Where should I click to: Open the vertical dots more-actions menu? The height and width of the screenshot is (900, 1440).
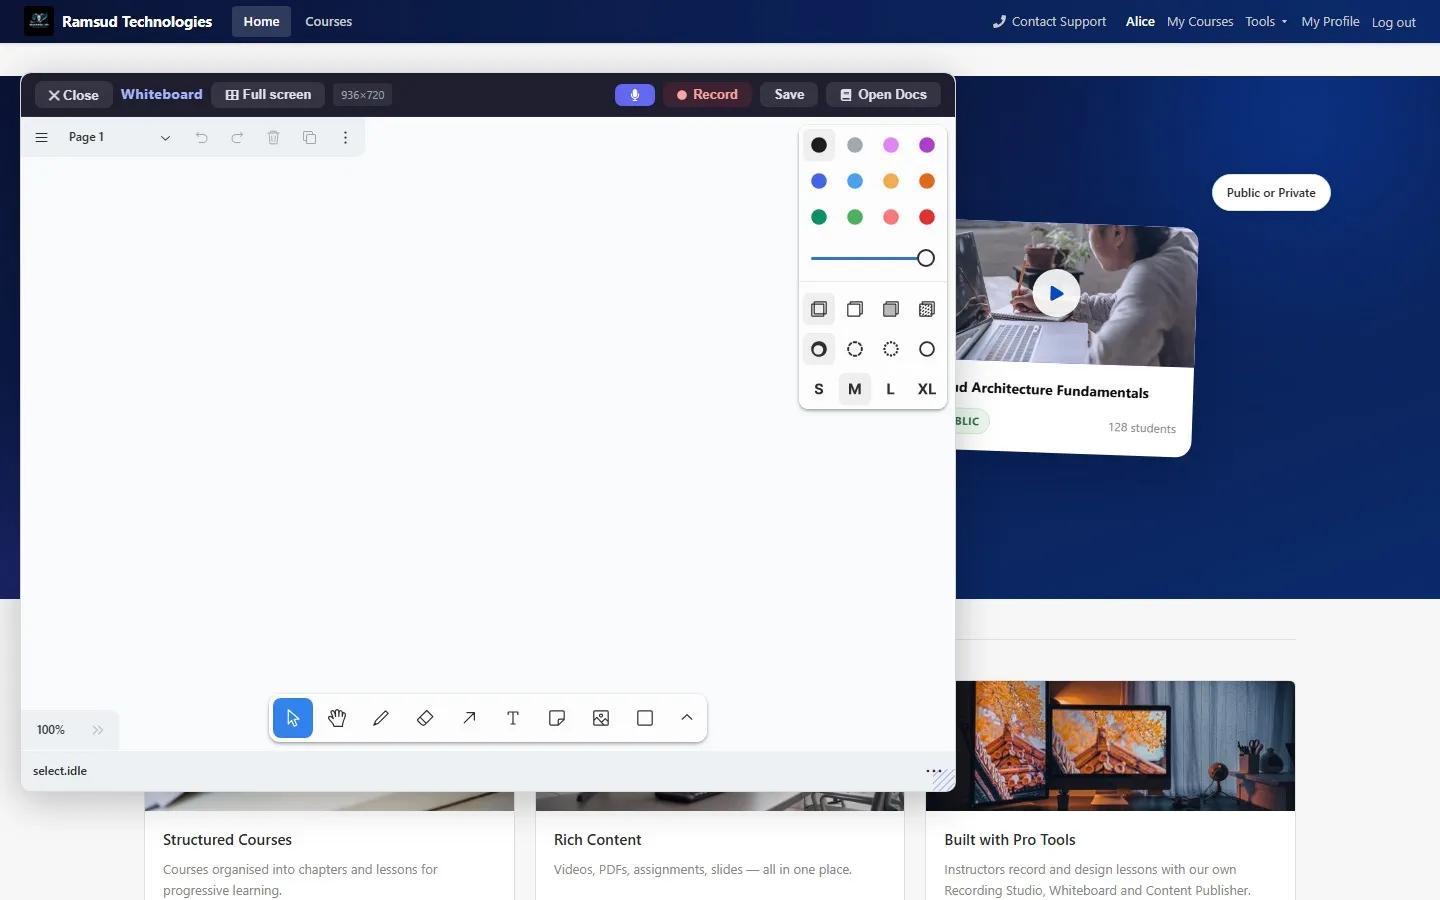click(346, 137)
